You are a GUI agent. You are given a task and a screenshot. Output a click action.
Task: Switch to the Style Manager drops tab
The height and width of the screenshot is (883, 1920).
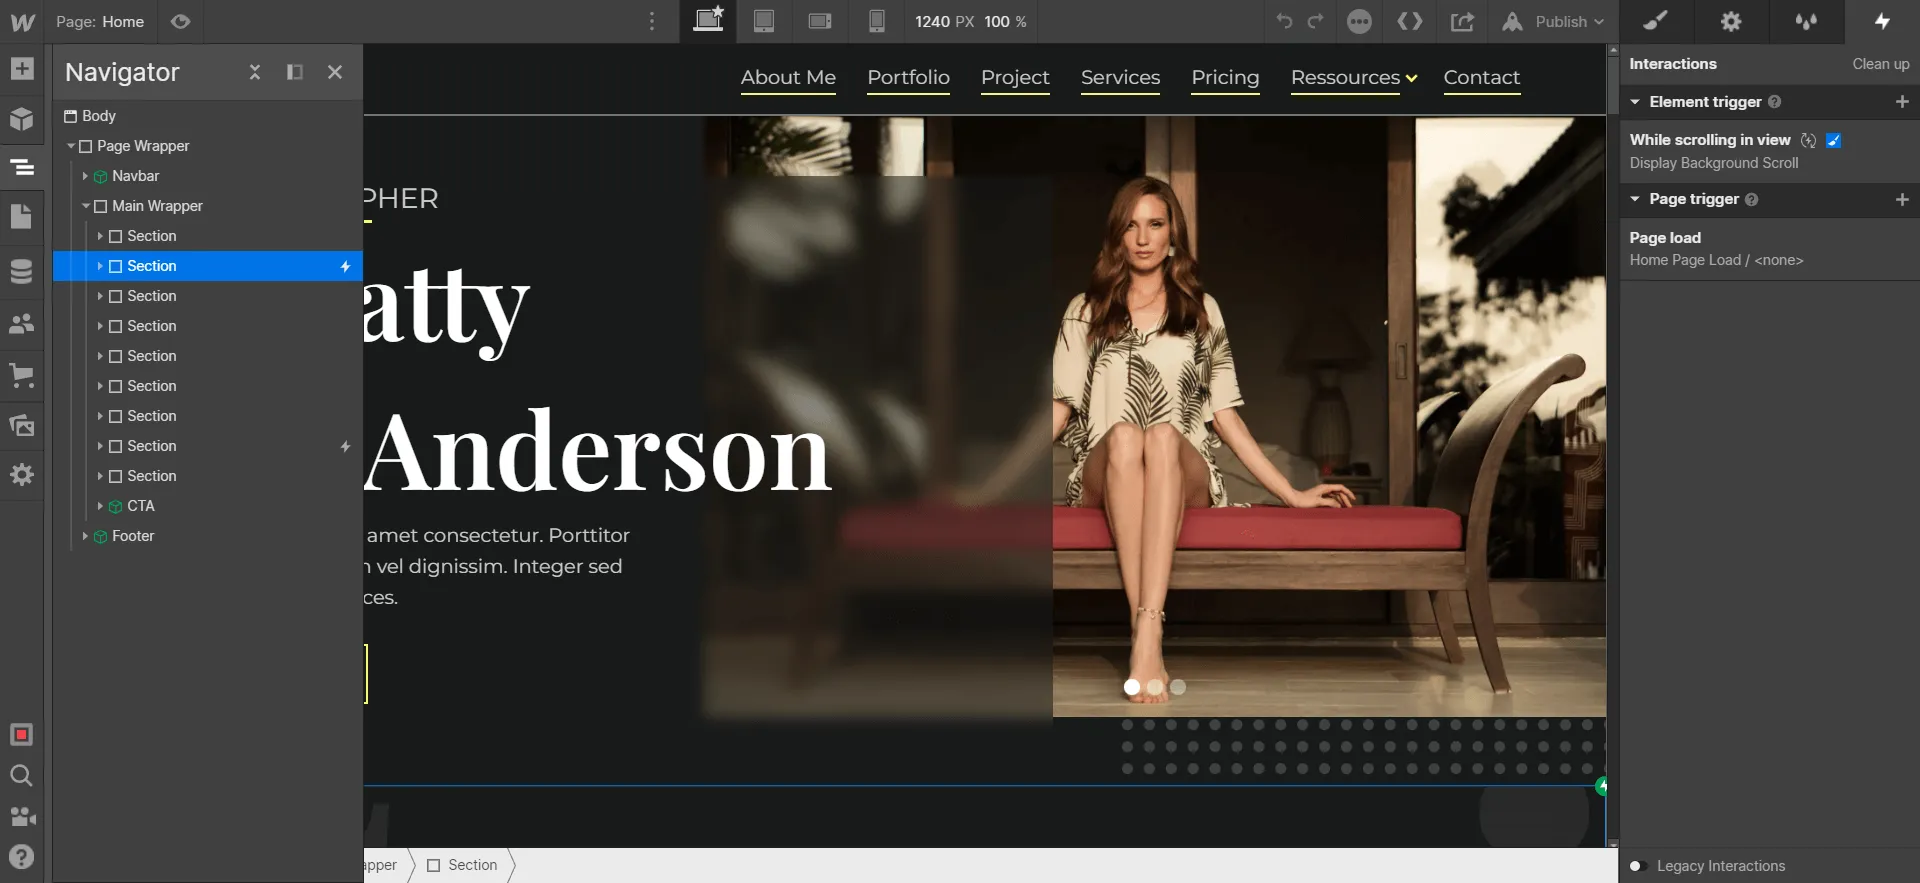pos(1806,21)
